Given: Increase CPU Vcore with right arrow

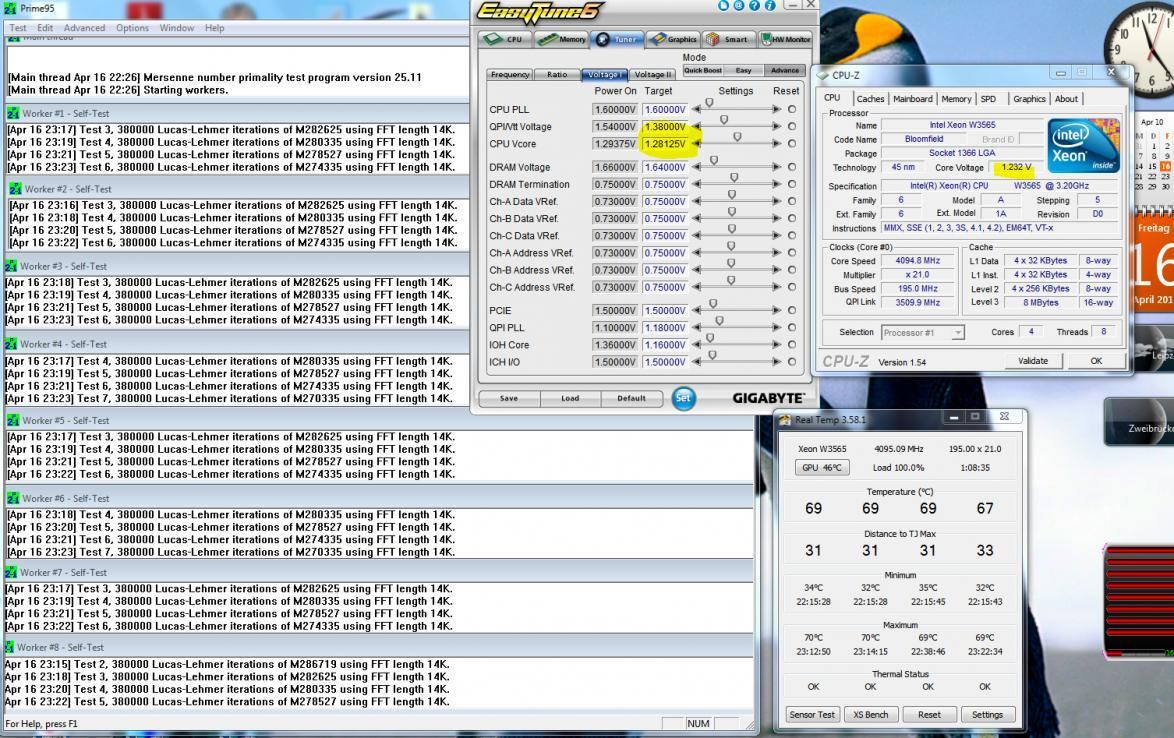Looking at the screenshot, I should 776,144.
